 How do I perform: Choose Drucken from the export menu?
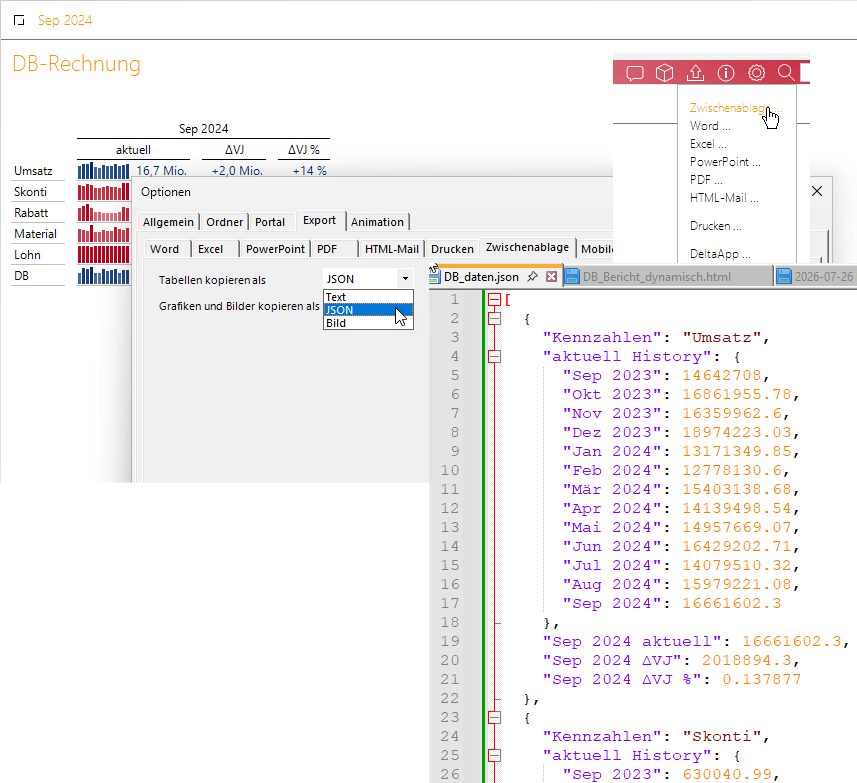715,226
